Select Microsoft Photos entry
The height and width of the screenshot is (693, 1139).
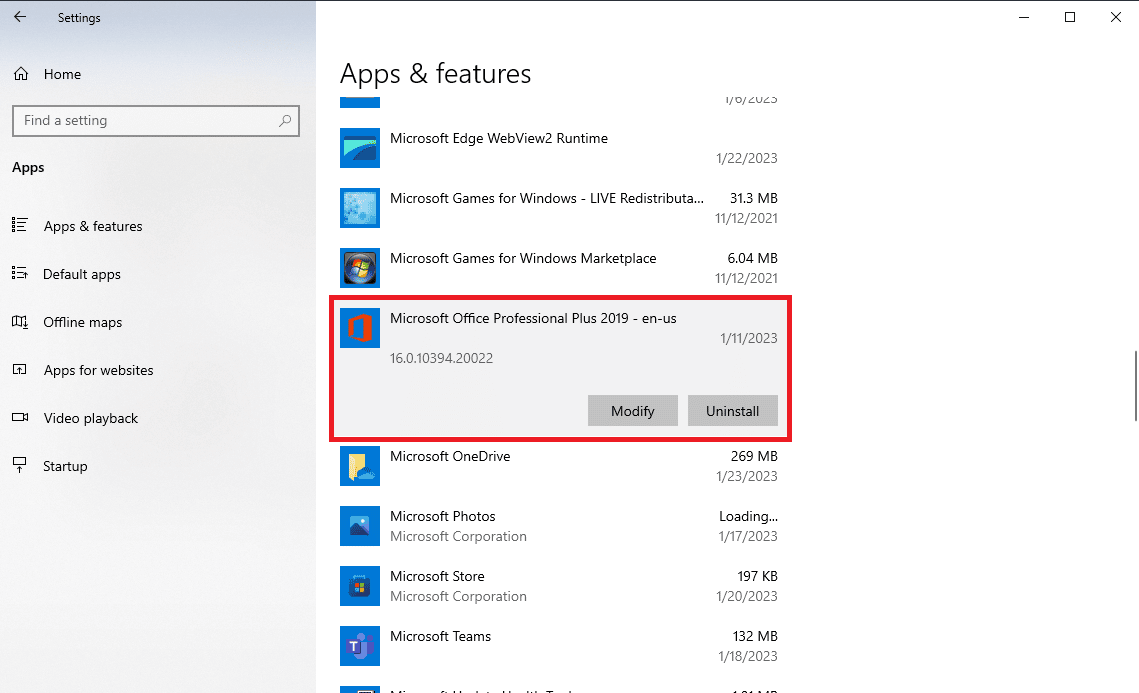point(559,526)
